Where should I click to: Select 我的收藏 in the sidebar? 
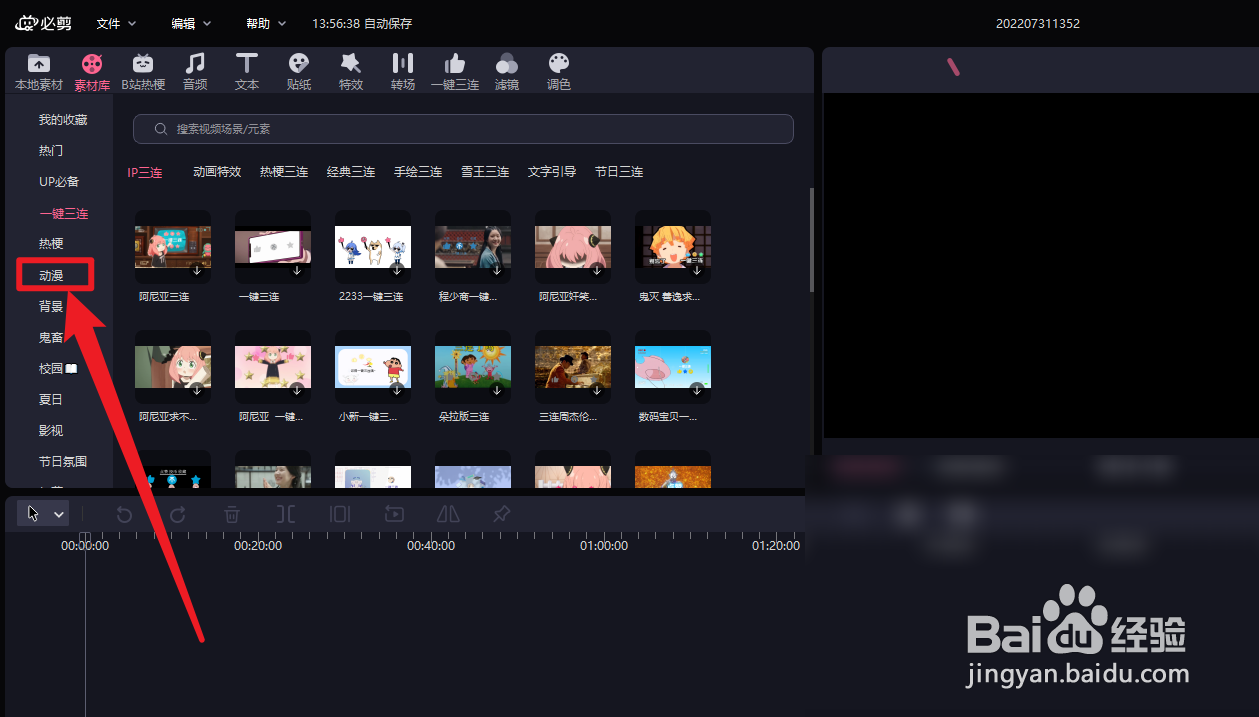63,120
